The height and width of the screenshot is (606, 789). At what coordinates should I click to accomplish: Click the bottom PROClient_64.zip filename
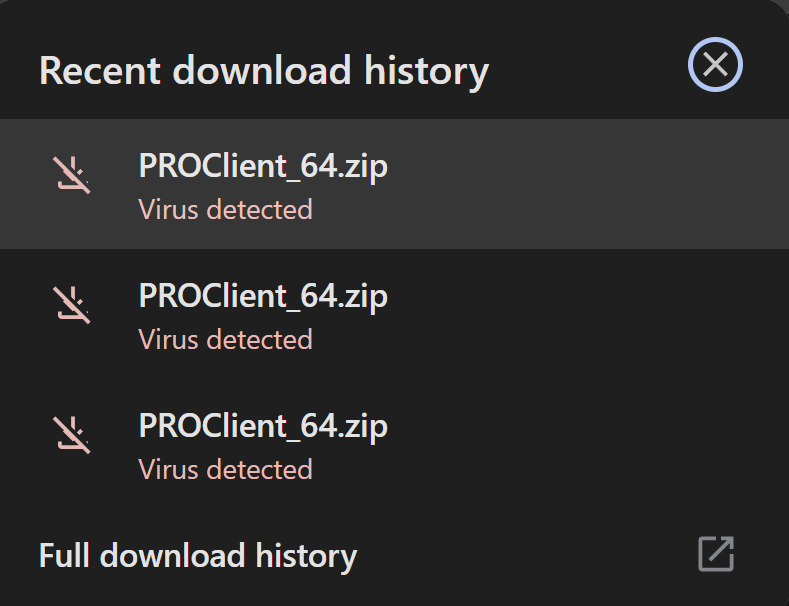tap(263, 426)
